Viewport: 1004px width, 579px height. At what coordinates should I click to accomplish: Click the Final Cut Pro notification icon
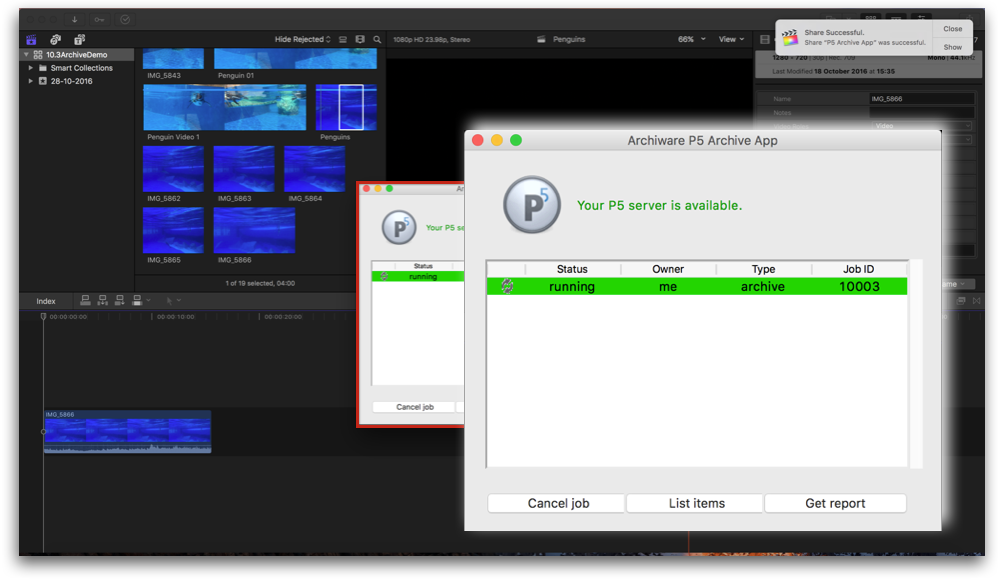click(790, 37)
